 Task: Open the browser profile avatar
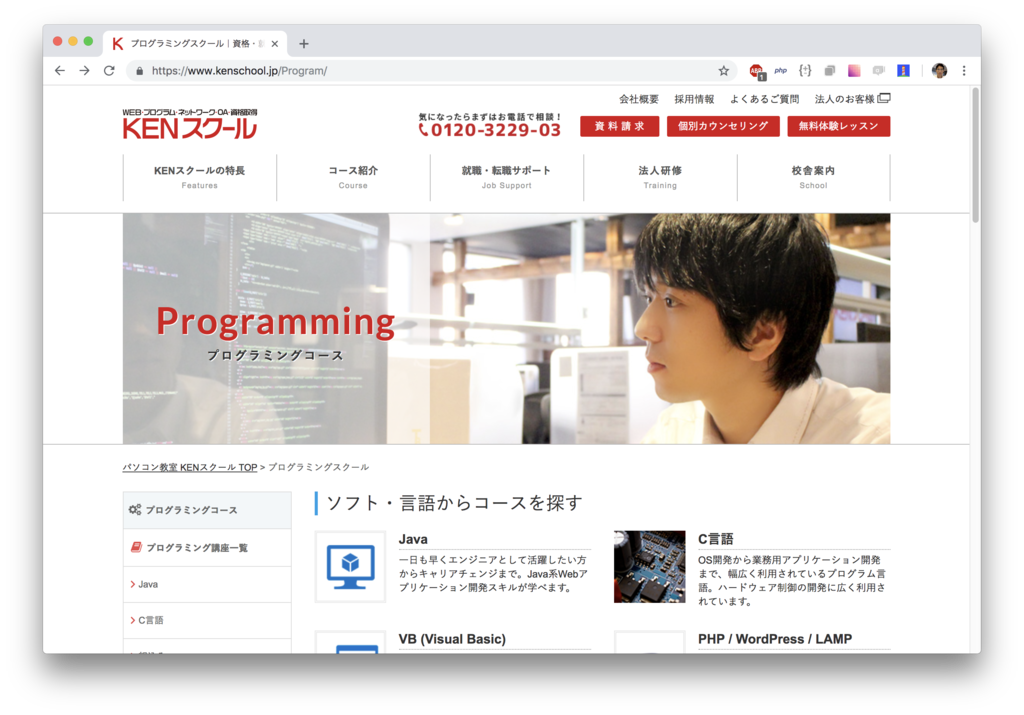pyautogui.click(x=938, y=70)
